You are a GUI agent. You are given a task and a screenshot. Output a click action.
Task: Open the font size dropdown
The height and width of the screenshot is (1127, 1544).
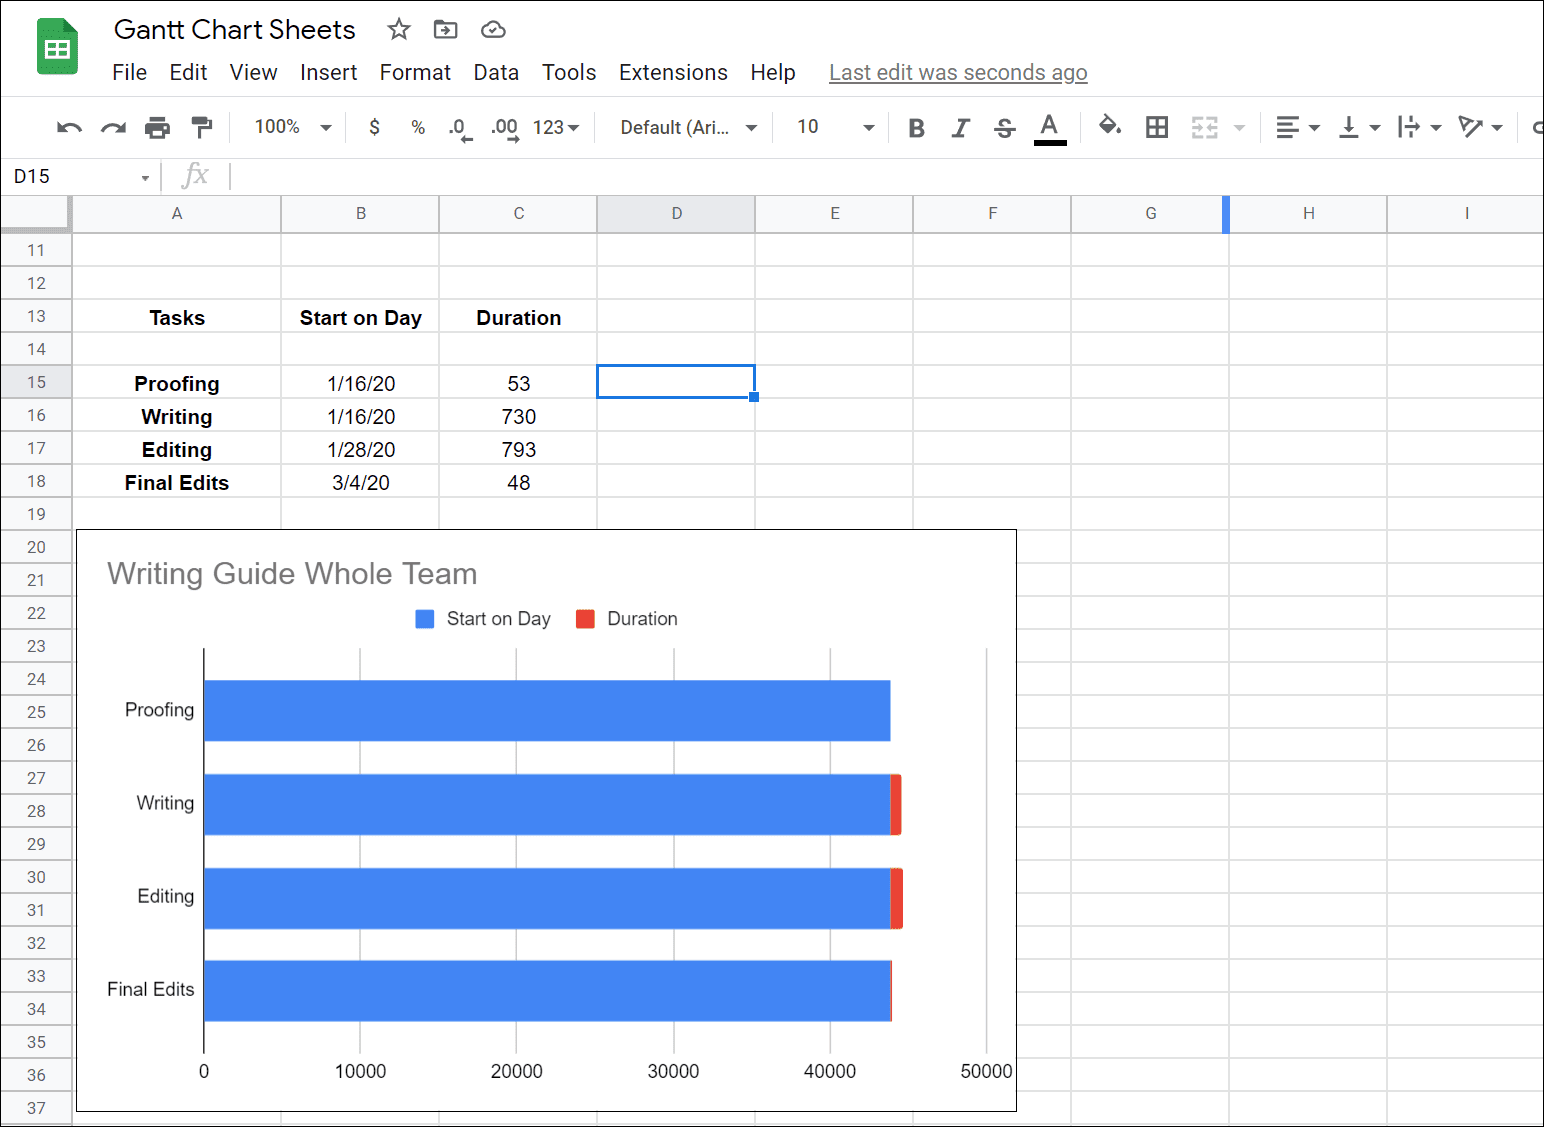click(x=835, y=127)
